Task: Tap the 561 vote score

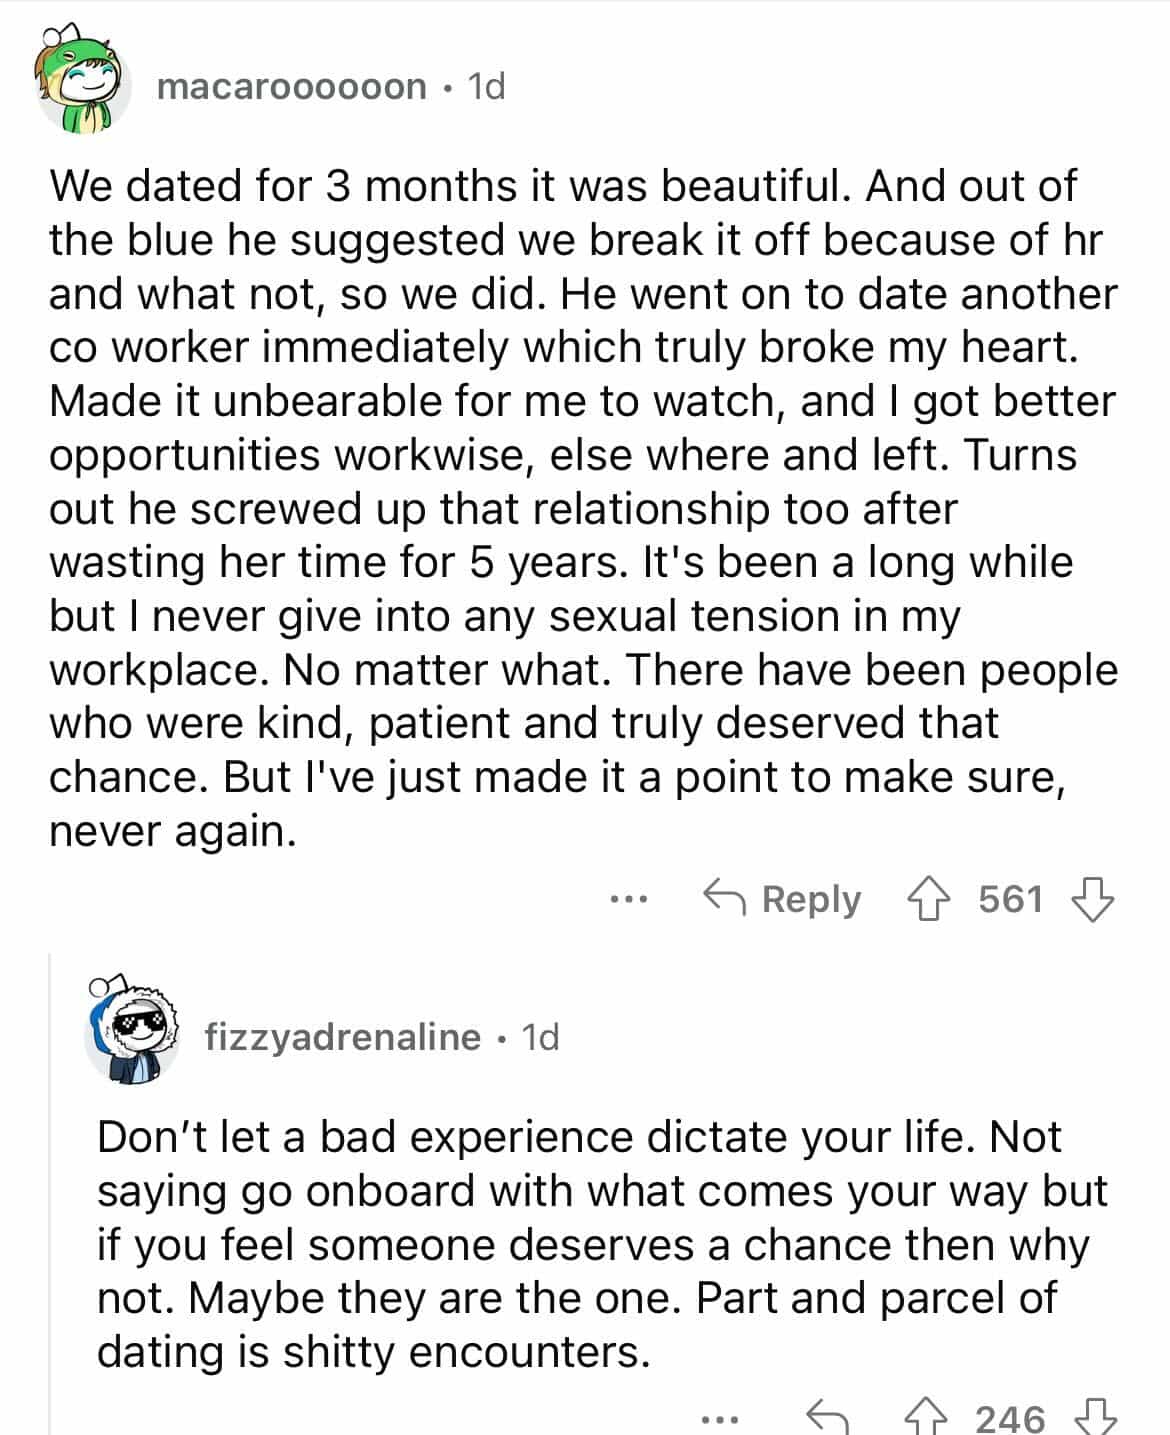Action: pos(1010,899)
